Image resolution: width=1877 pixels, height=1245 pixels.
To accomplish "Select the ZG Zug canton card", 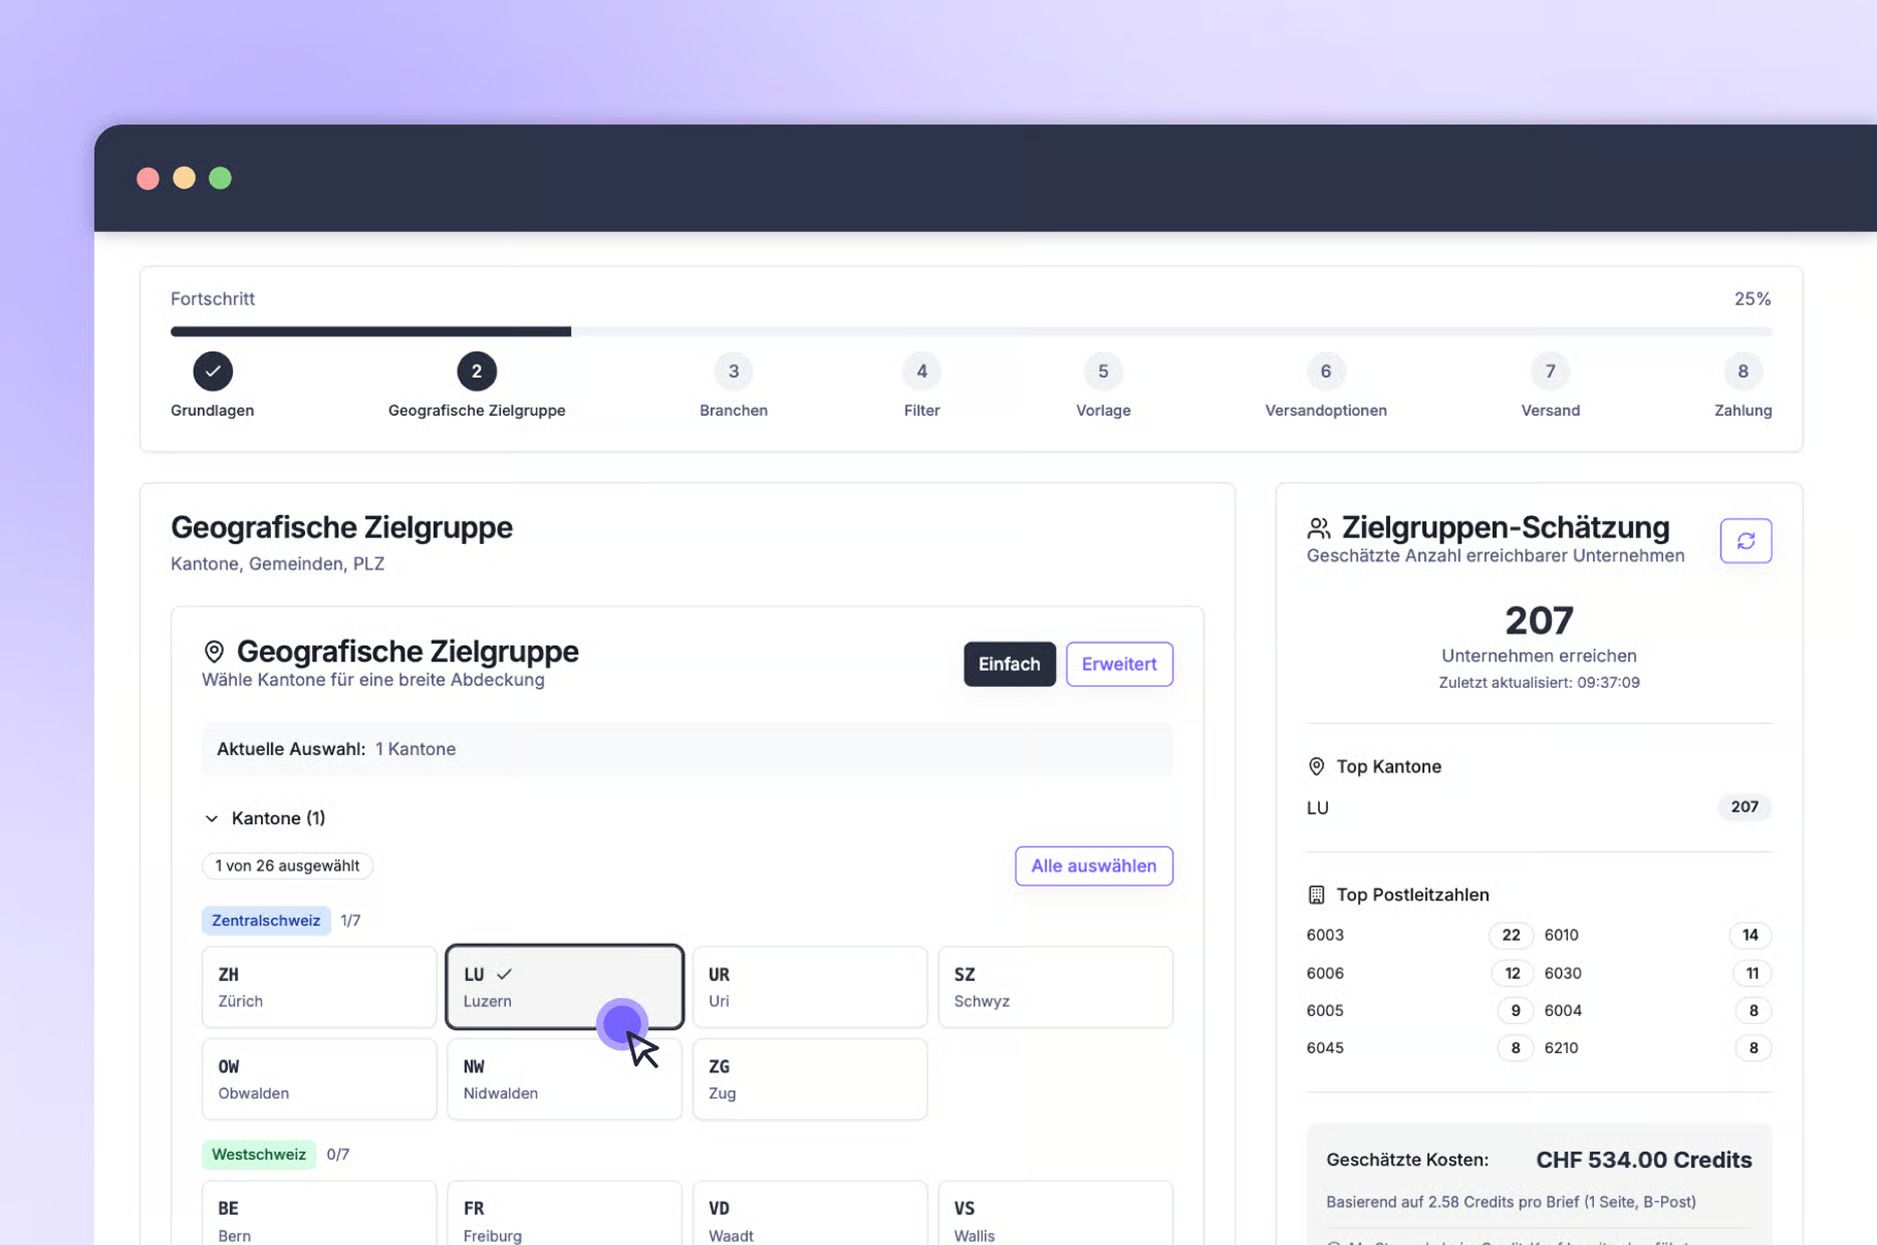I will click(x=810, y=1079).
